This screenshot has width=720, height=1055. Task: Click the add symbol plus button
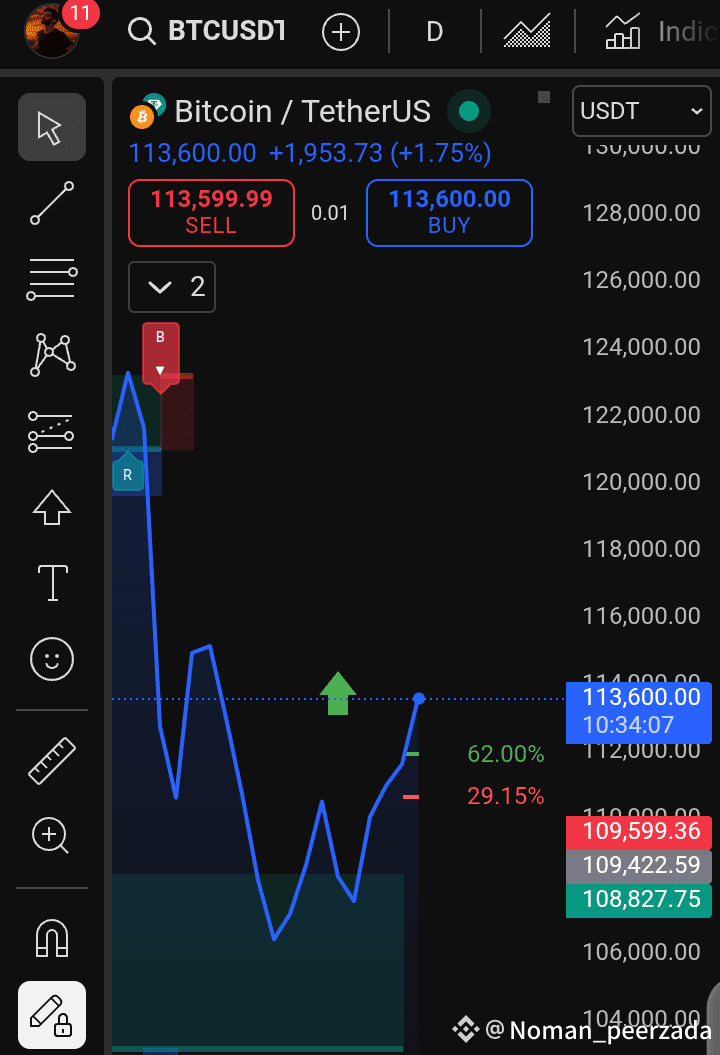click(340, 32)
